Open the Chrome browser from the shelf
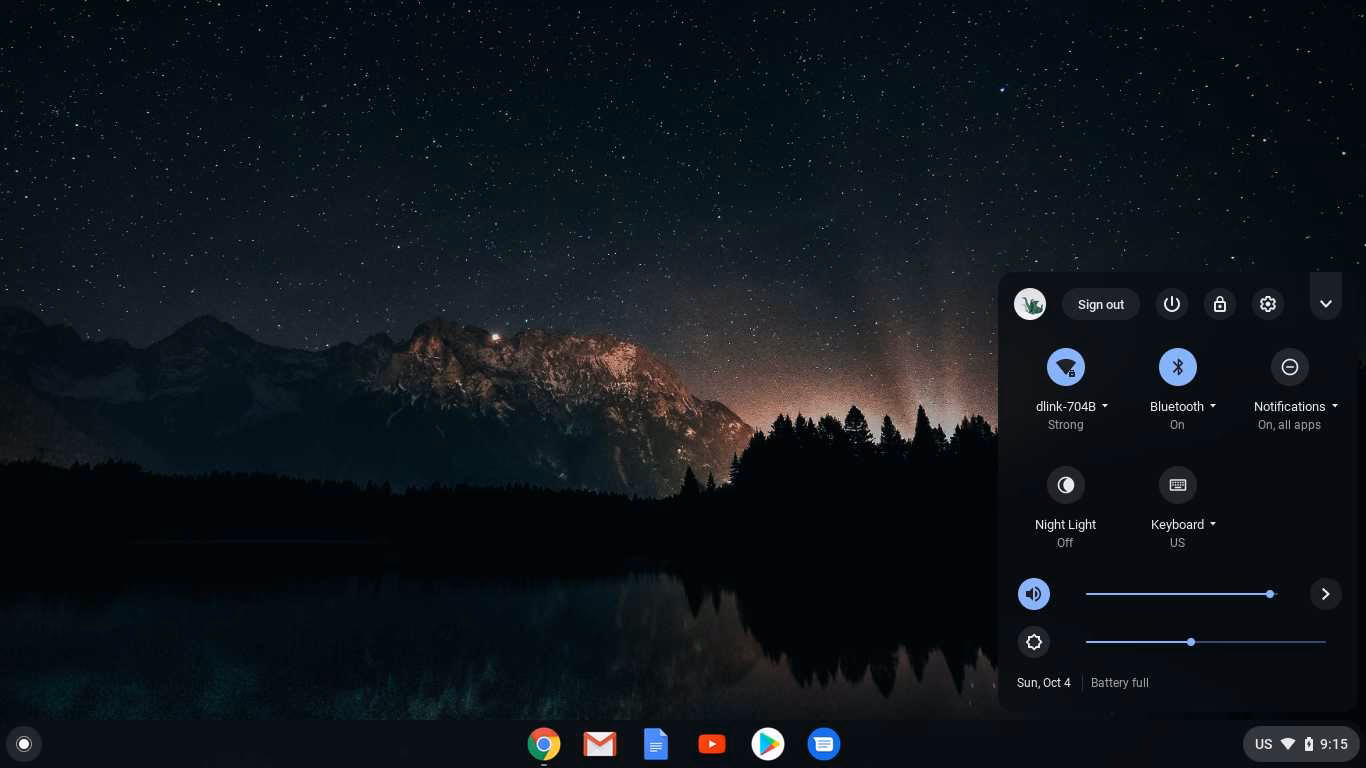The width and height of the screenshot is (1366, 768). click(x=543, y=744)
